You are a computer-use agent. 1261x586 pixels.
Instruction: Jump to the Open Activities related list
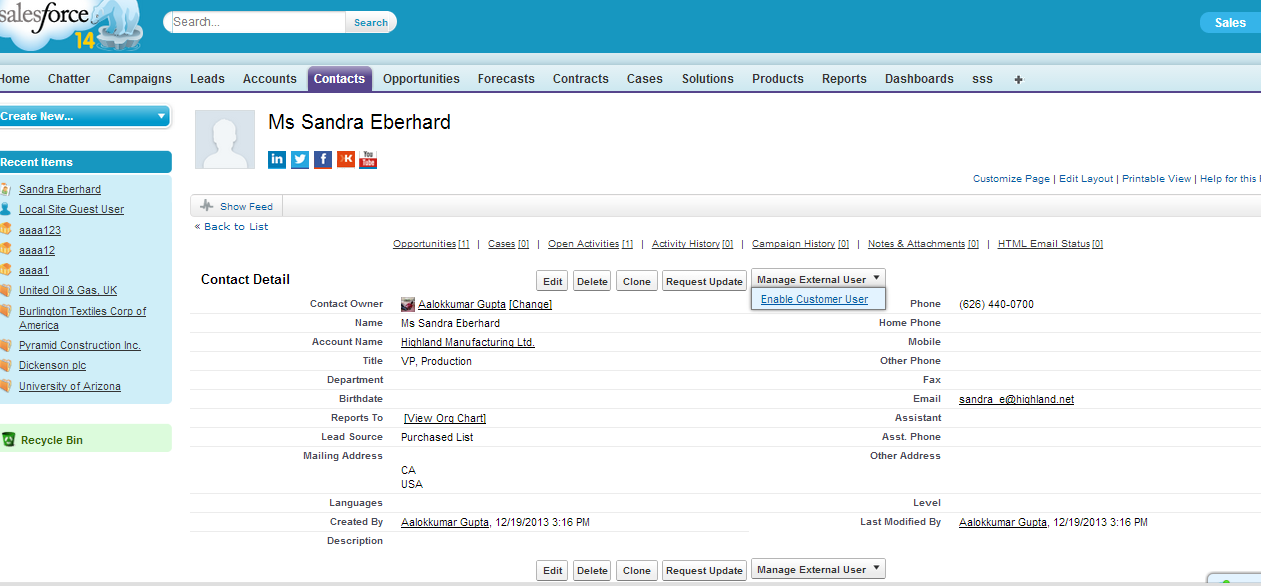tap(590, 244)
